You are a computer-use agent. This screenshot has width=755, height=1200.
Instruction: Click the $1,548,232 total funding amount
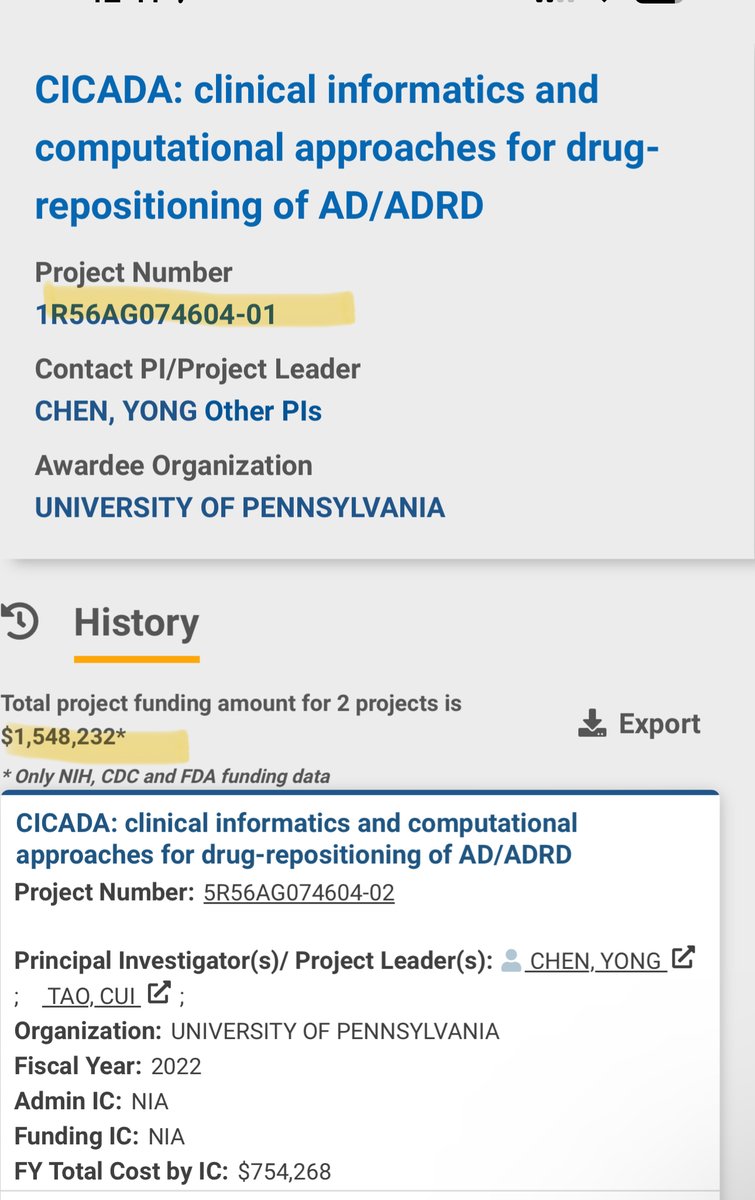tap(63, 738)
